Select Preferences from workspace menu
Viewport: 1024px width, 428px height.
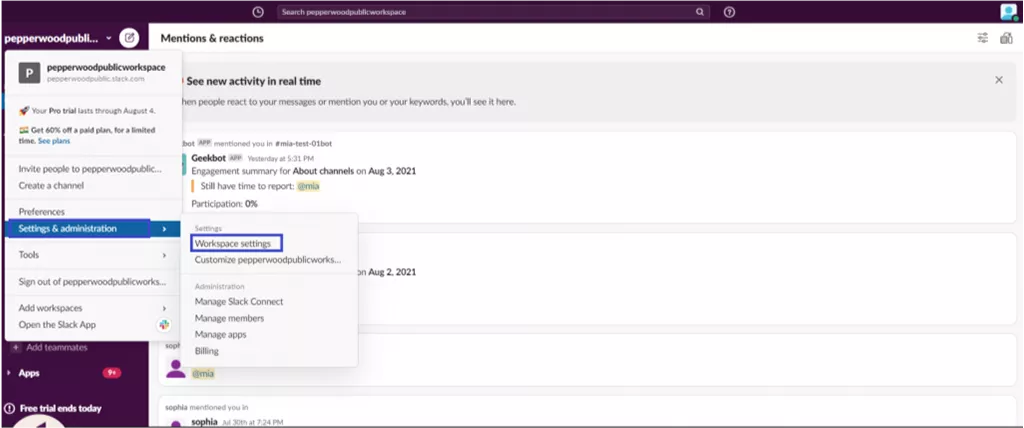pyautogui.click(x=42, y=212)
